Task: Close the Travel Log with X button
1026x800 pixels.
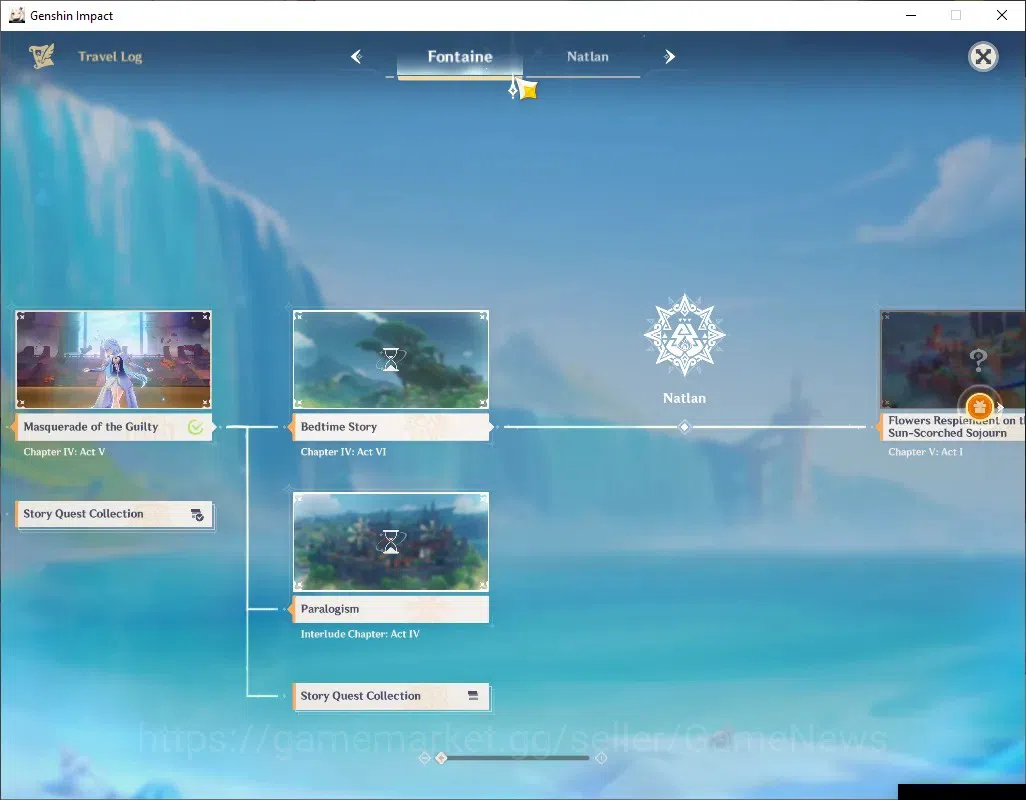Action: [983, 57]
